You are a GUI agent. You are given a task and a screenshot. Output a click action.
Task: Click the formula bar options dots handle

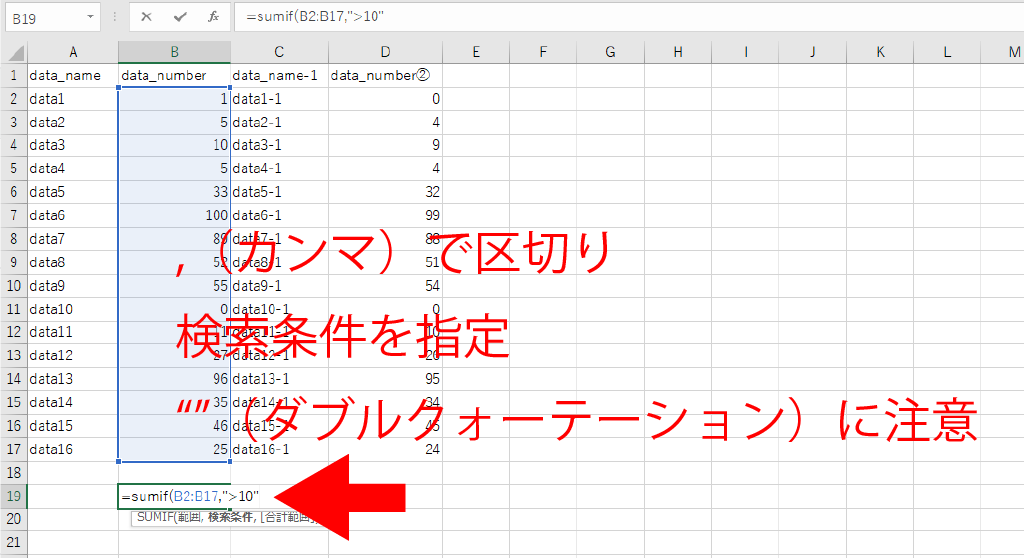(116, 17)
